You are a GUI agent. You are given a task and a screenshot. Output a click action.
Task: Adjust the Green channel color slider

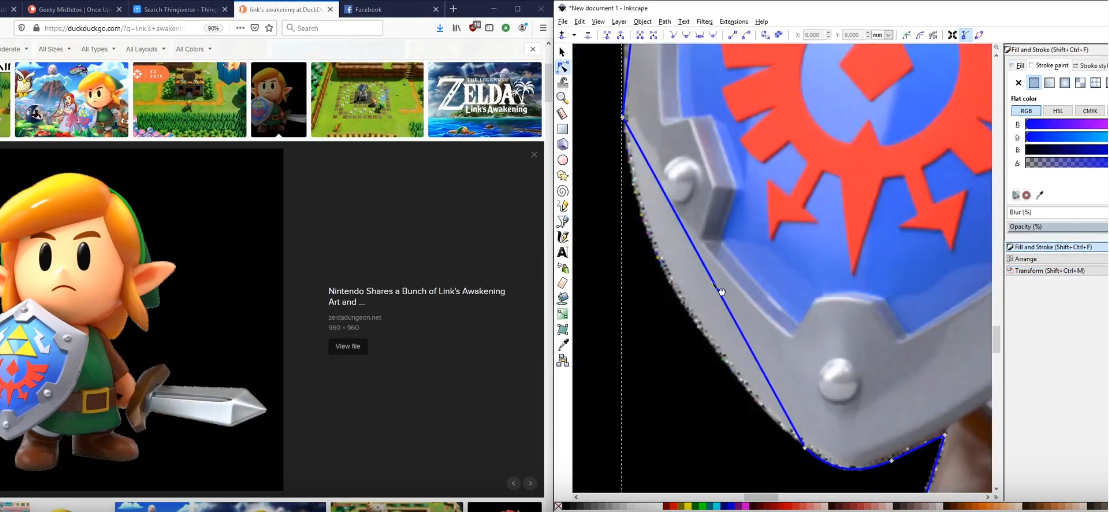[x=1066, y=137]
